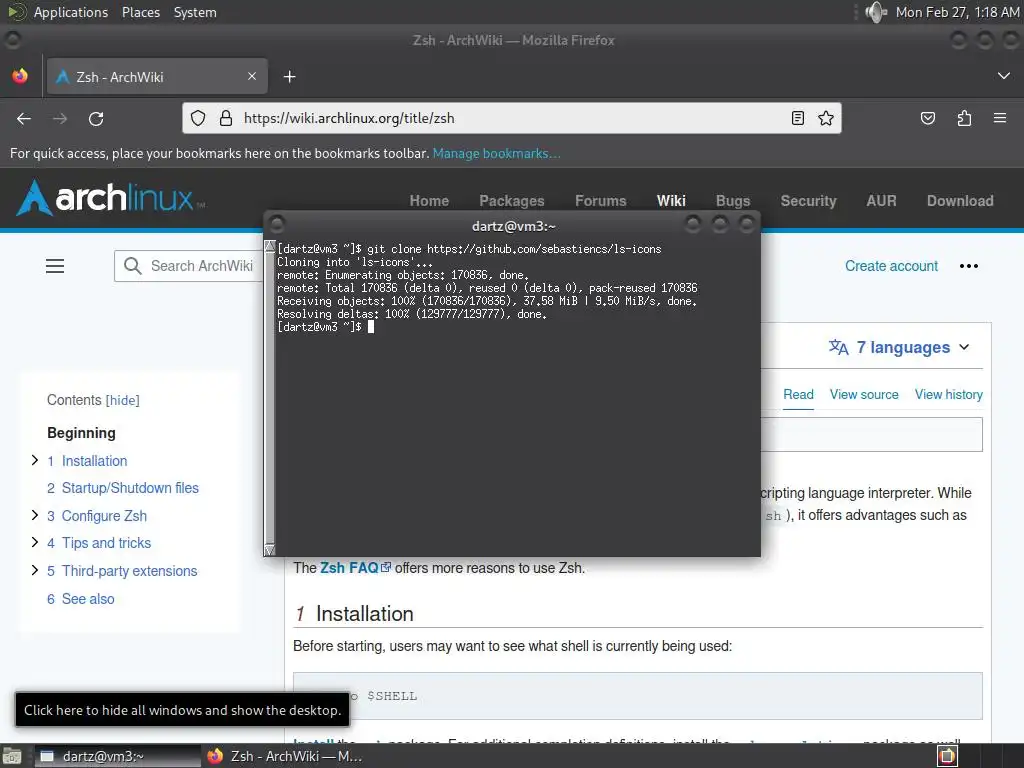
Task: Click the volume speaker icon in panel
Action: 876,12
